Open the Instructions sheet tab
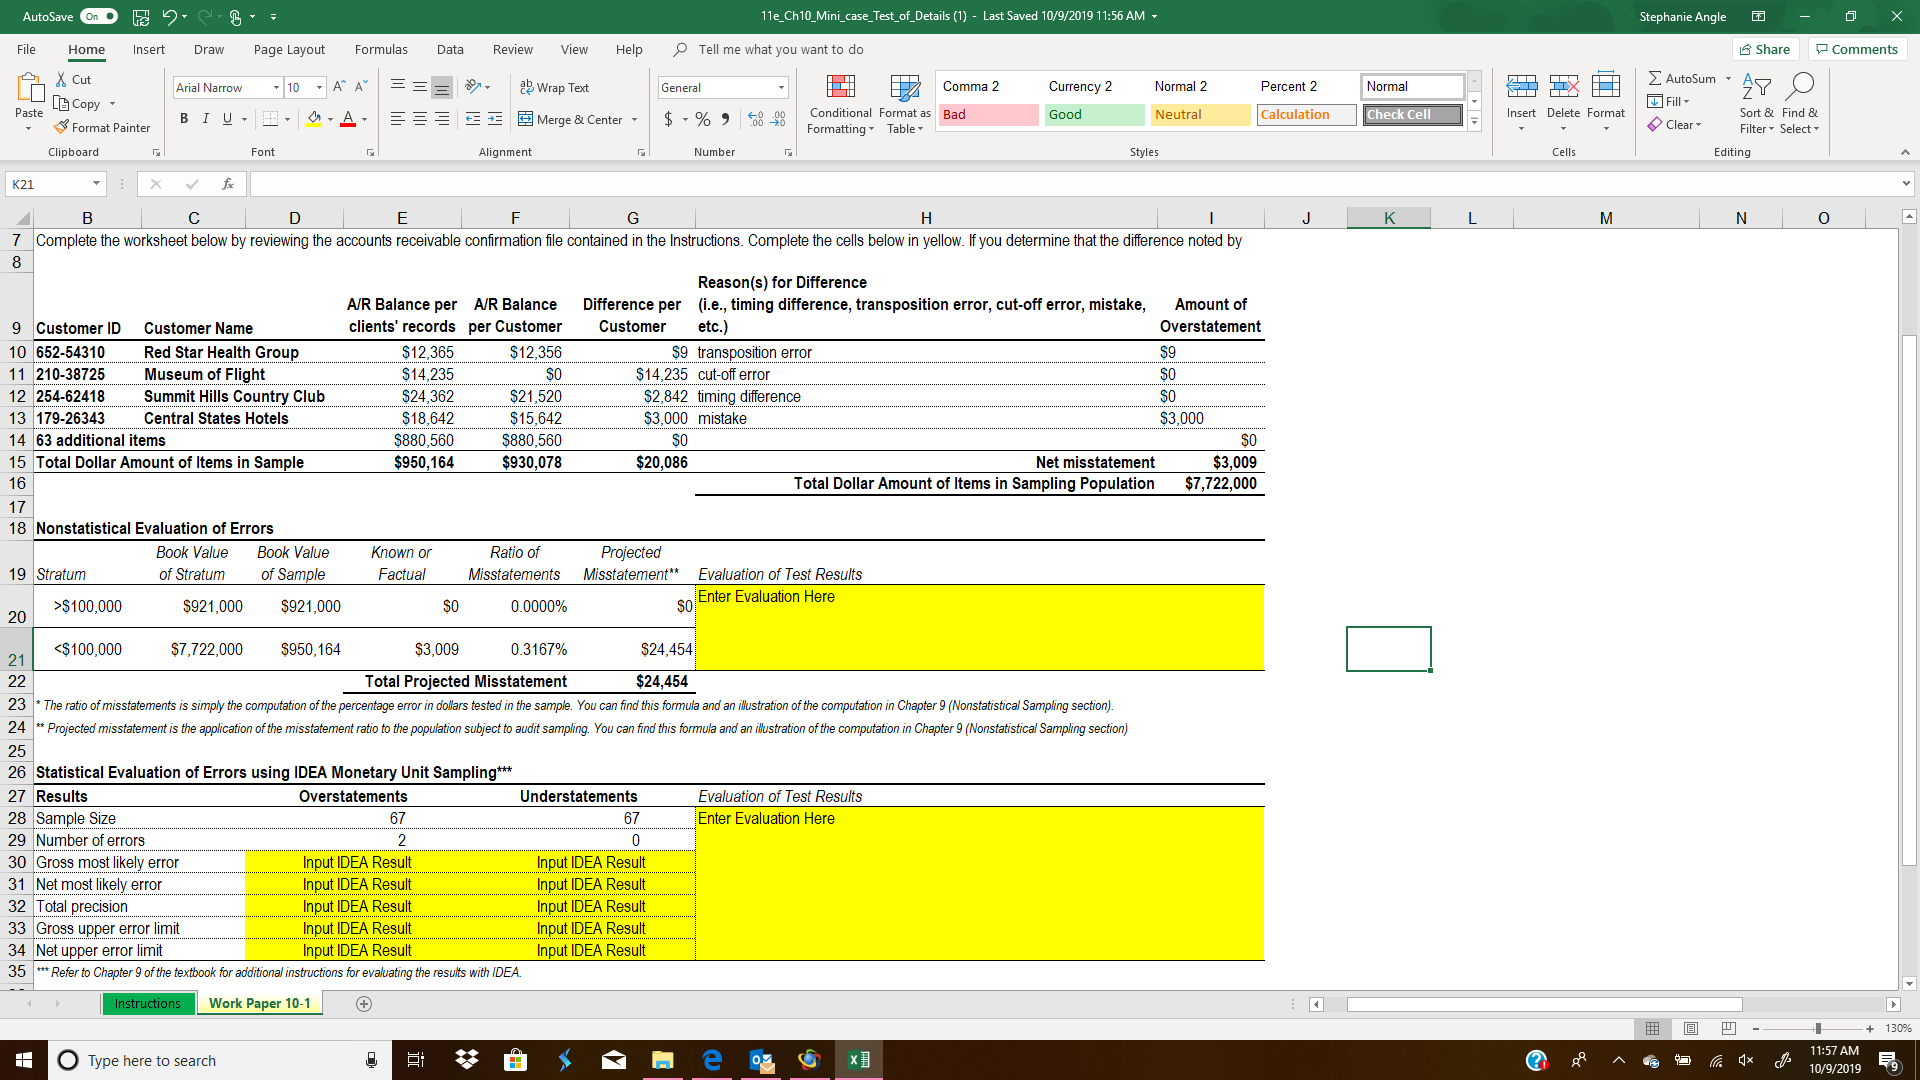The width and height of the screenshot is (1920, 1080). click(x=148, y=1003)
